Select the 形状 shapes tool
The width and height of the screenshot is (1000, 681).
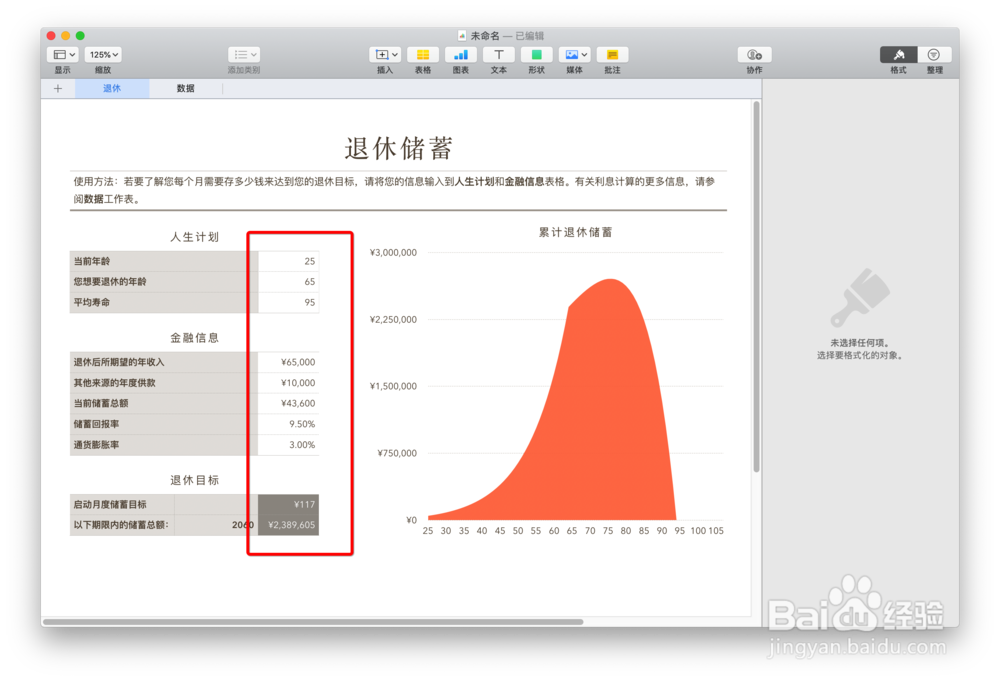point(536,55)
